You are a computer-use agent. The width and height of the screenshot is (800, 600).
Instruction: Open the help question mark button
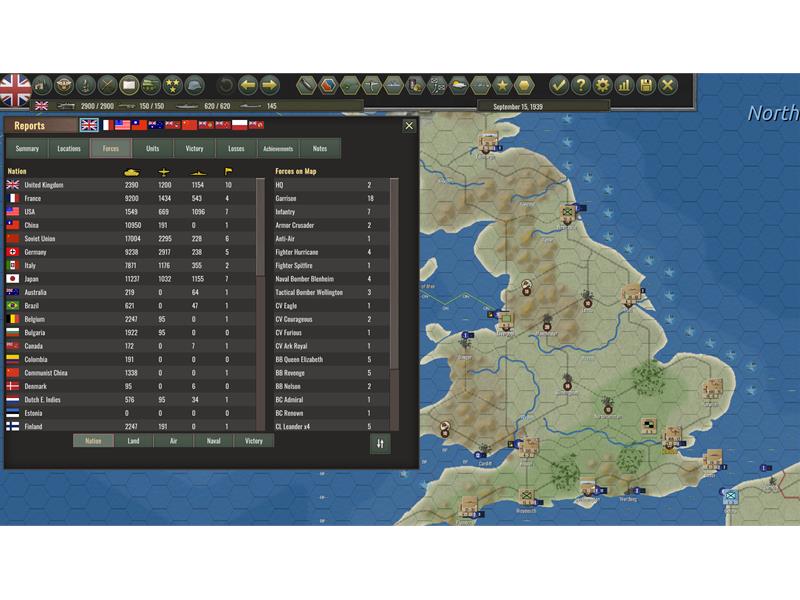(580, 85)
